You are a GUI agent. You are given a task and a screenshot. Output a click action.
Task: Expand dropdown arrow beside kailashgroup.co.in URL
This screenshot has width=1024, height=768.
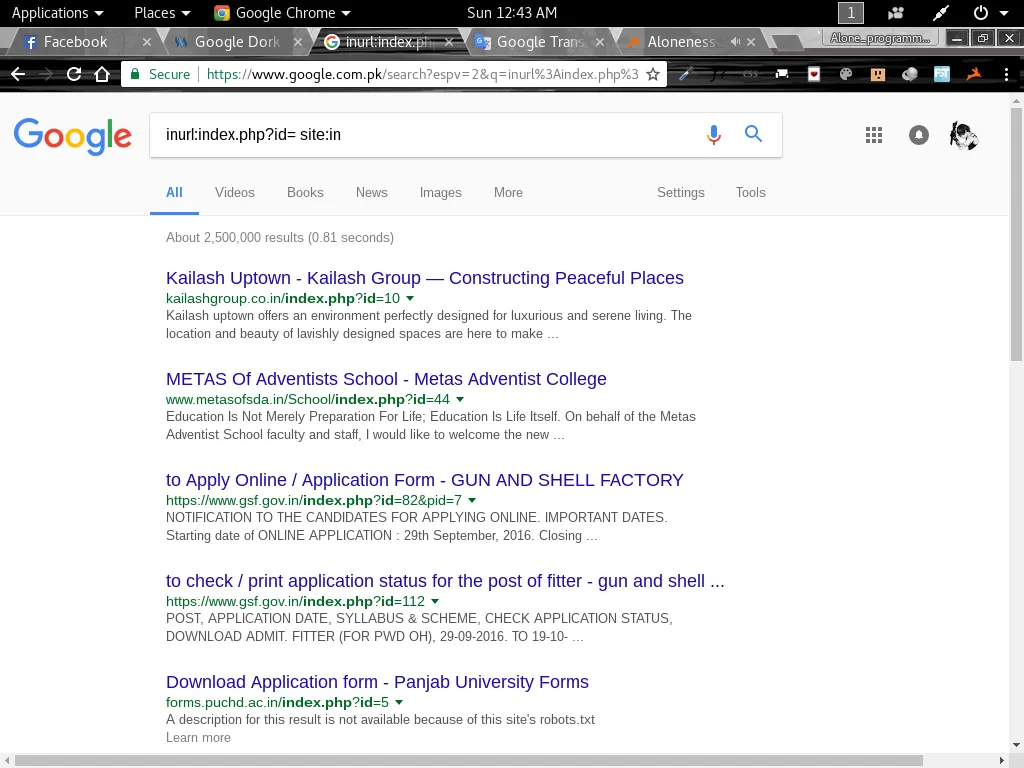click(410, 298)
